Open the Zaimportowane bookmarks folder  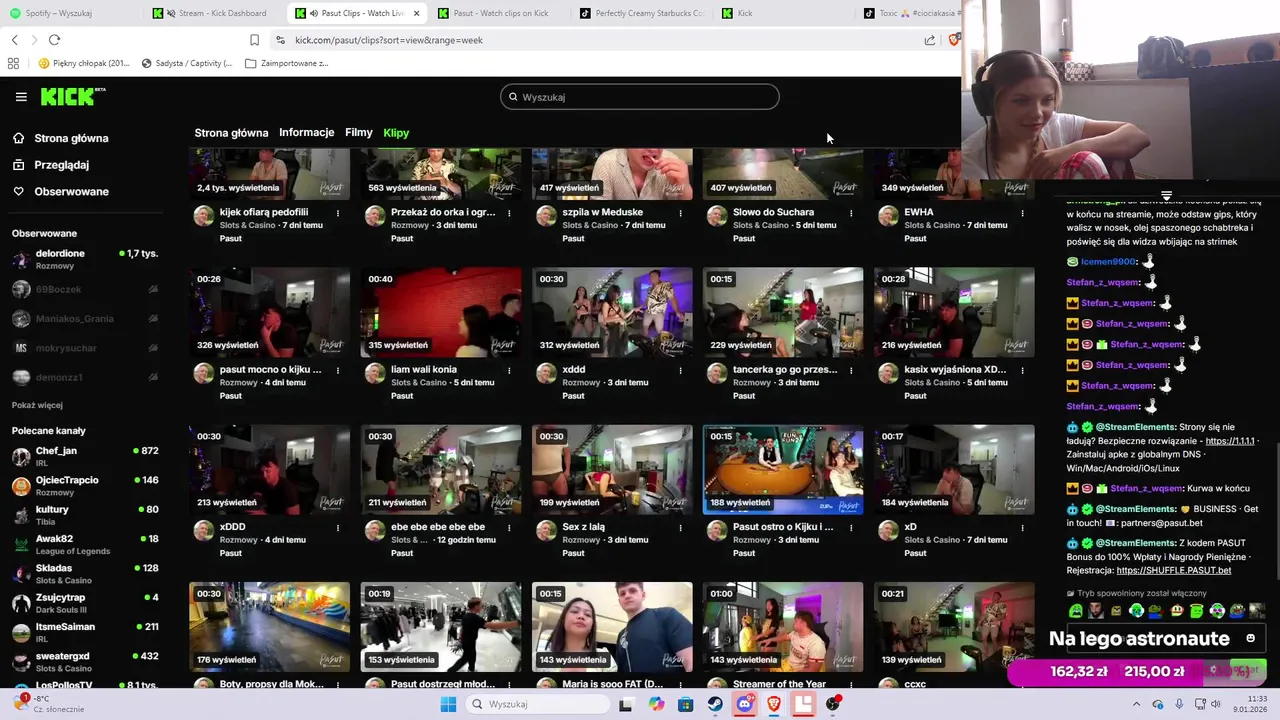click(285, 63)
